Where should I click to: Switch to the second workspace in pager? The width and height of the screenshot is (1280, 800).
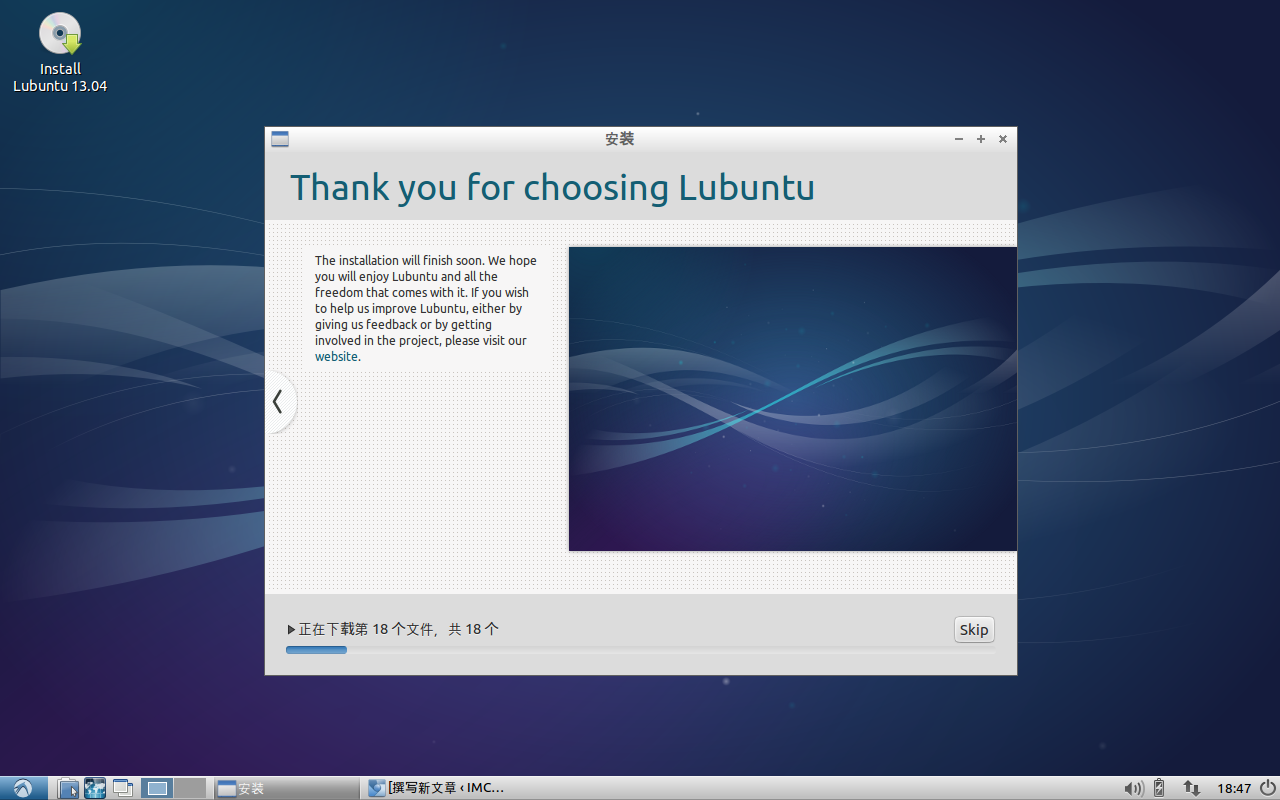click(190, 788)
